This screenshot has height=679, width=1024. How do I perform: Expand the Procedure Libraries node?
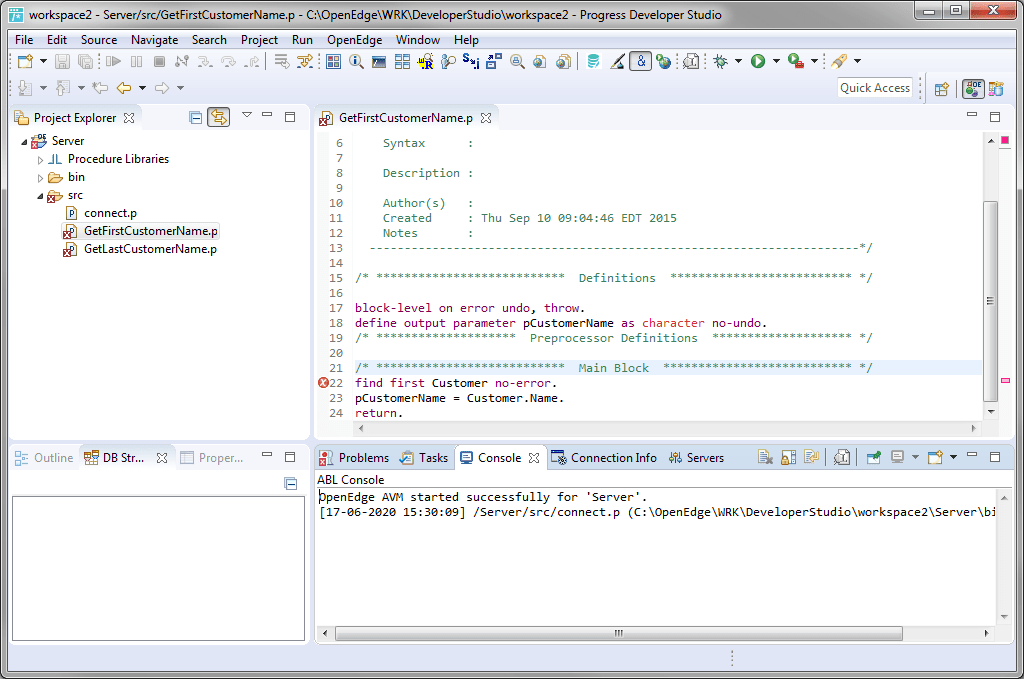point(40,160)
